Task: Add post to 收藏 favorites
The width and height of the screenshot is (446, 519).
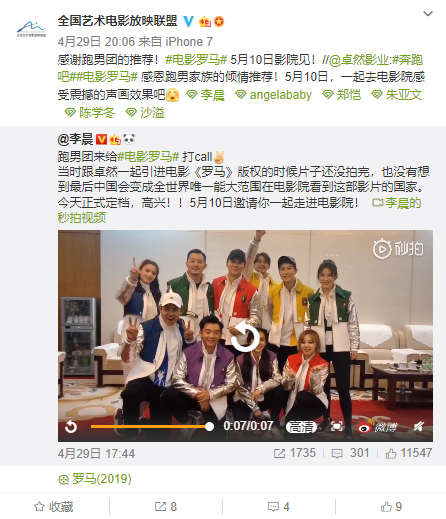Action: [54, 507]
